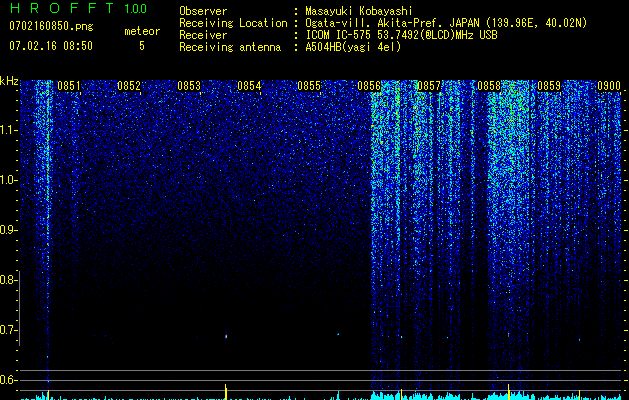Screen dimensions: 629x400
Task: Click the 0858 time marker
Action: tap(489, 86)
